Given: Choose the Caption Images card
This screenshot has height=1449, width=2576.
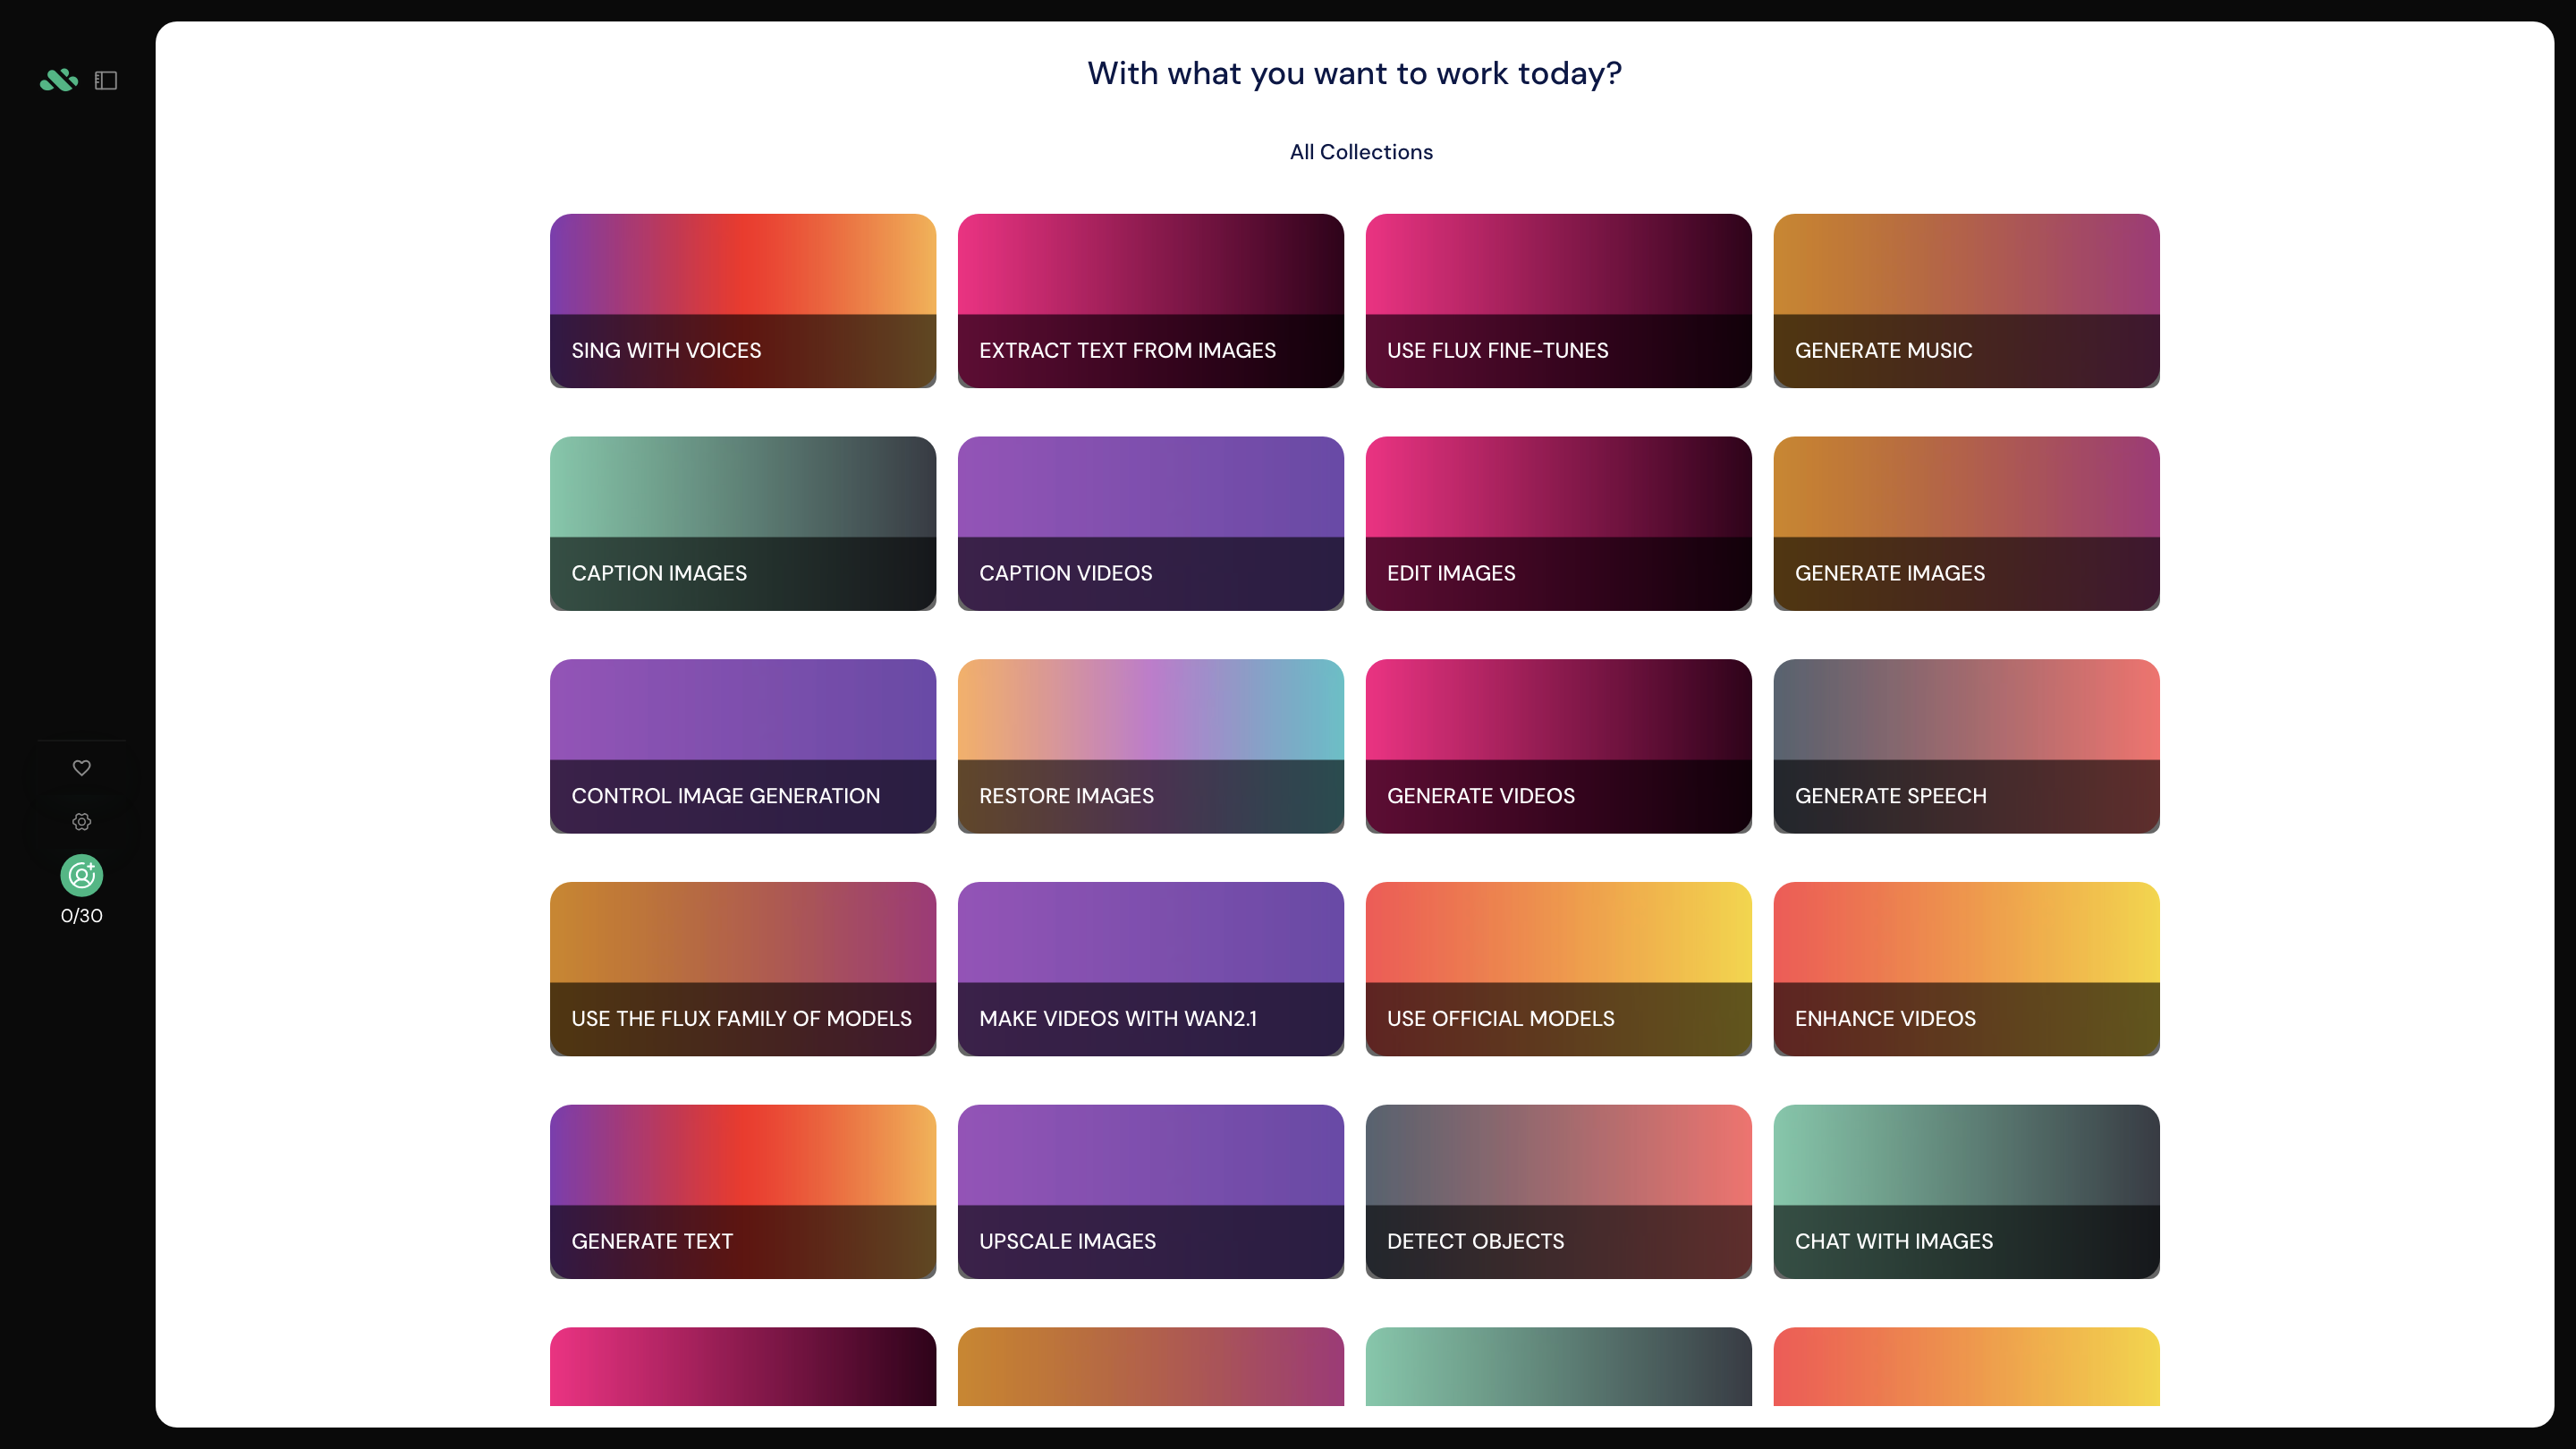Looking at the screenshot, I should click(x=742, y=523).
